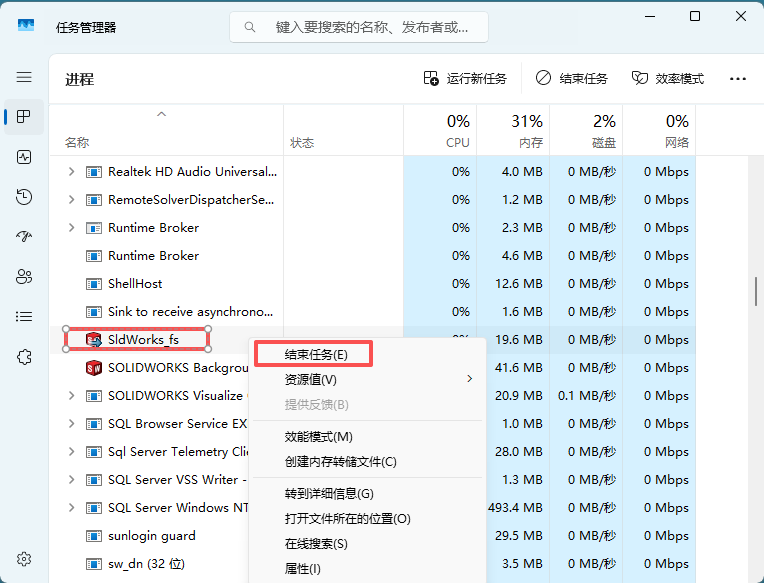Click the Sink to receive asynchronous icon
This screenshot has width=764, height=583.
94,312
